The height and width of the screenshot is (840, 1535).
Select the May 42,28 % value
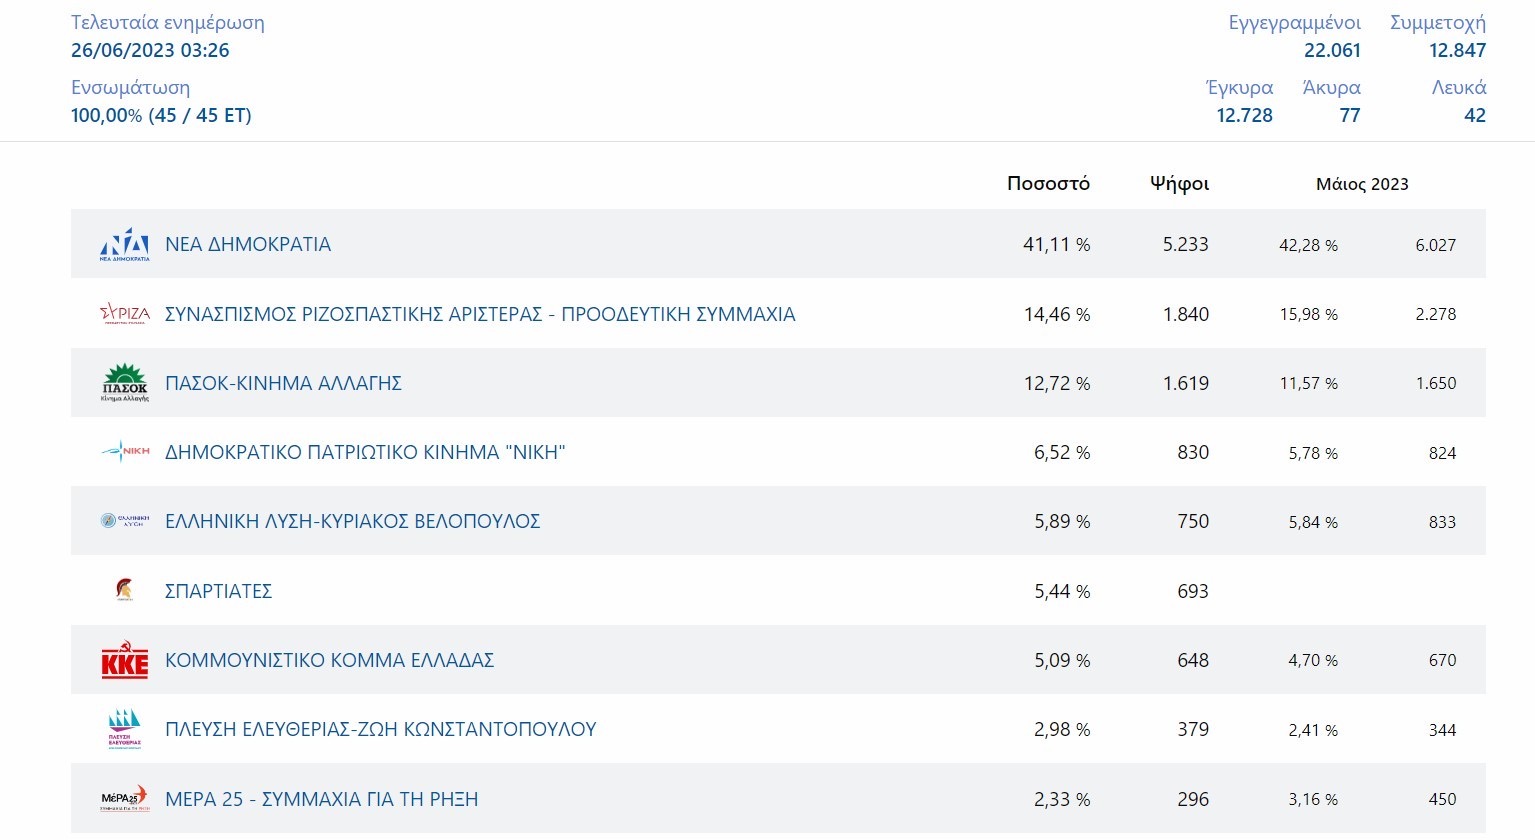(x=1308, y=245)
